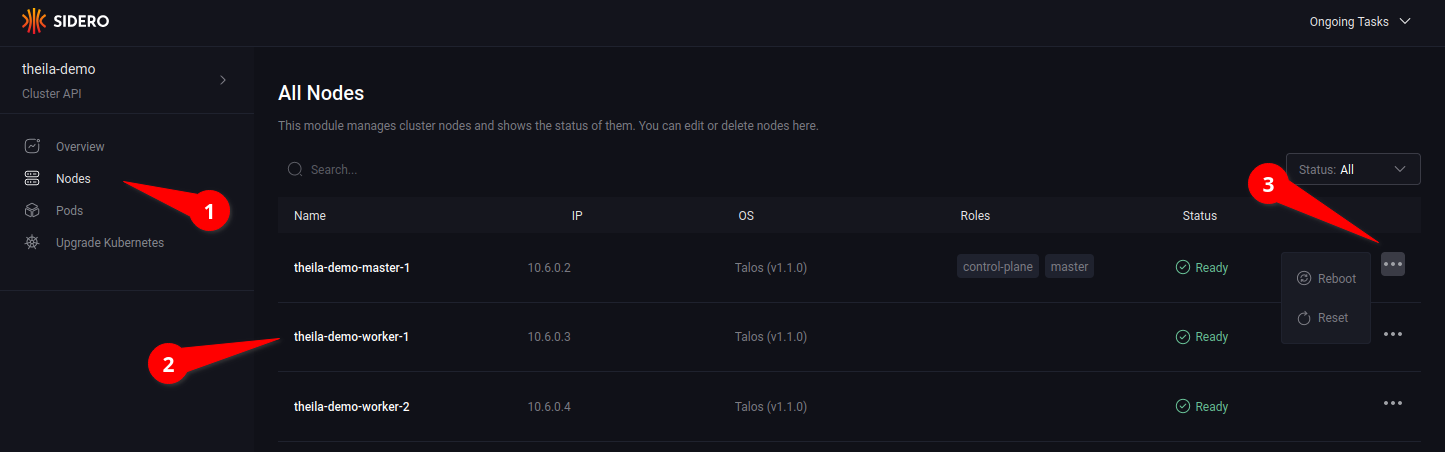Open the theila-demo-master-1 node
The height and width of the screenshot is (452, 1445).
click(x=352, y=268)
